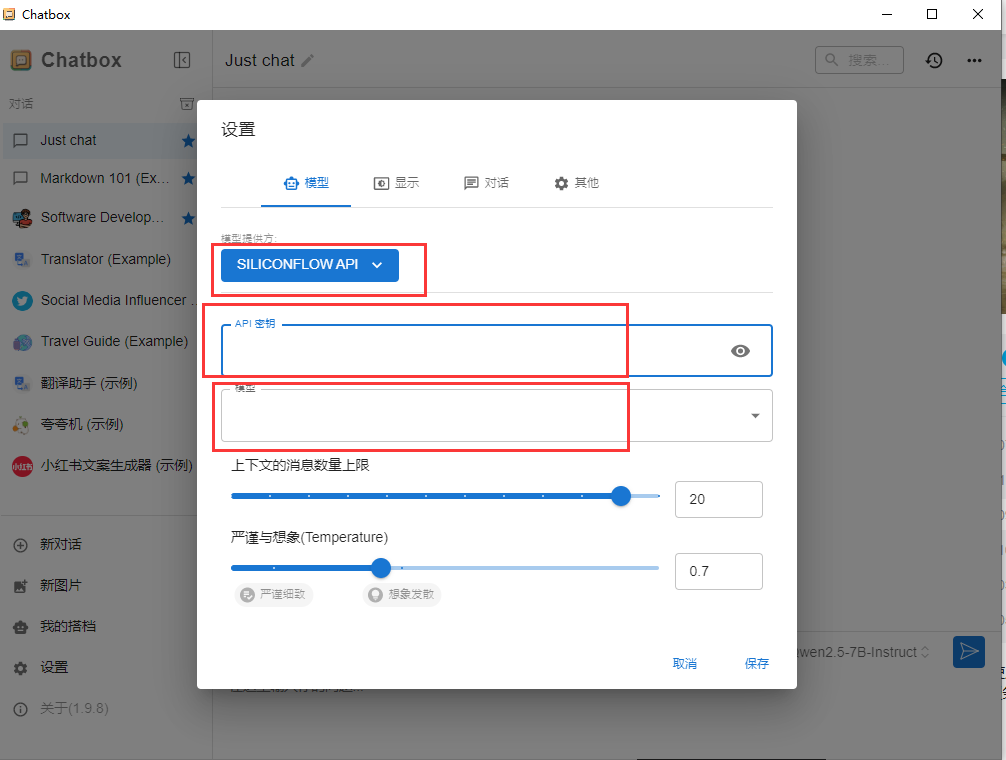Click 保存 to save settings
Viewport: 1006px width, 760px height.
(x=756, y=664)
